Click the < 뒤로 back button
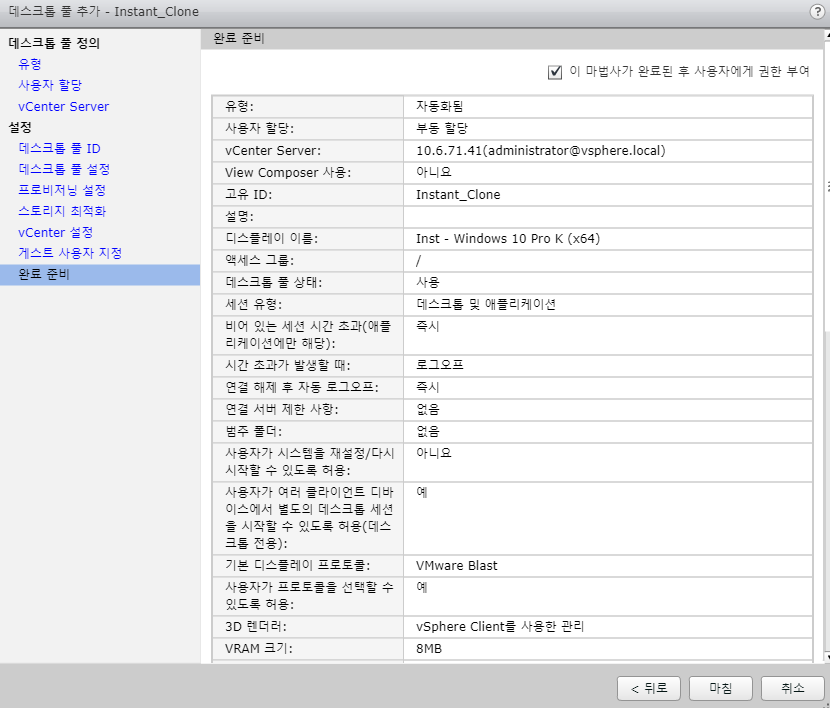This screenshot has height=708, width=830. click(x=648, y=688)
